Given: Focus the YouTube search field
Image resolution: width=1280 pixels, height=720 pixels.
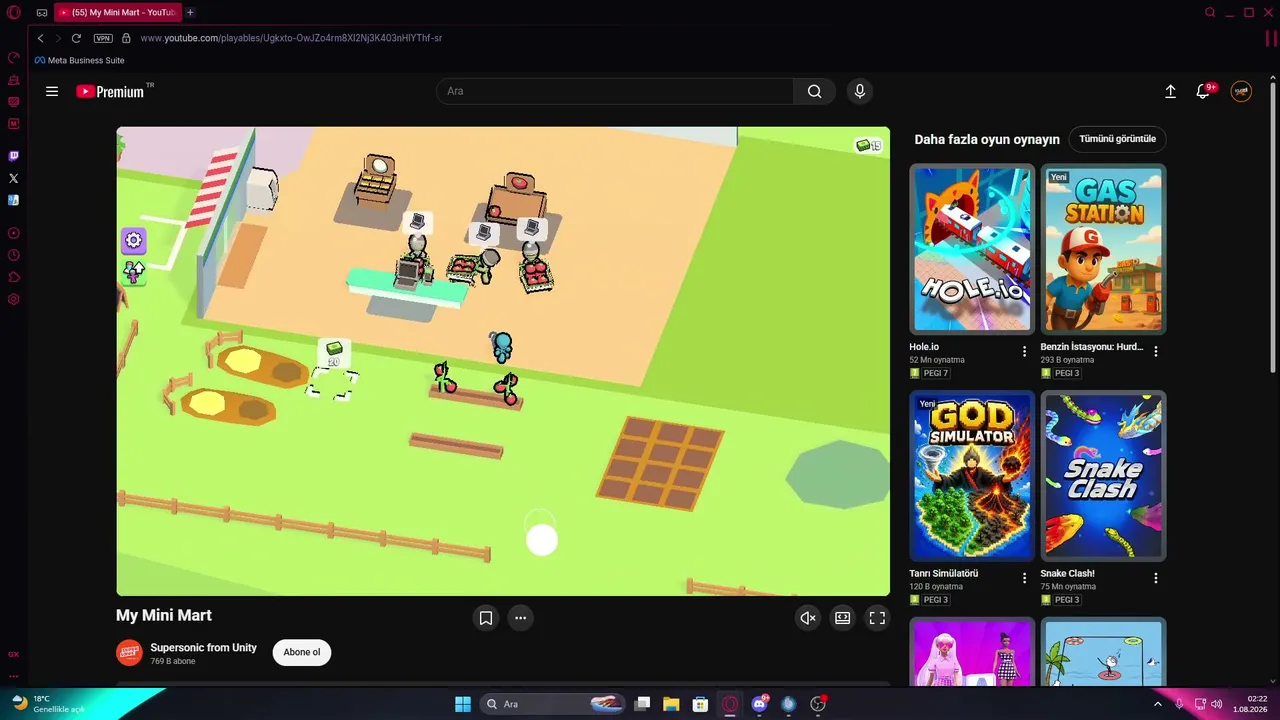Looking at the screenshot, I should (x=615, y=91).
